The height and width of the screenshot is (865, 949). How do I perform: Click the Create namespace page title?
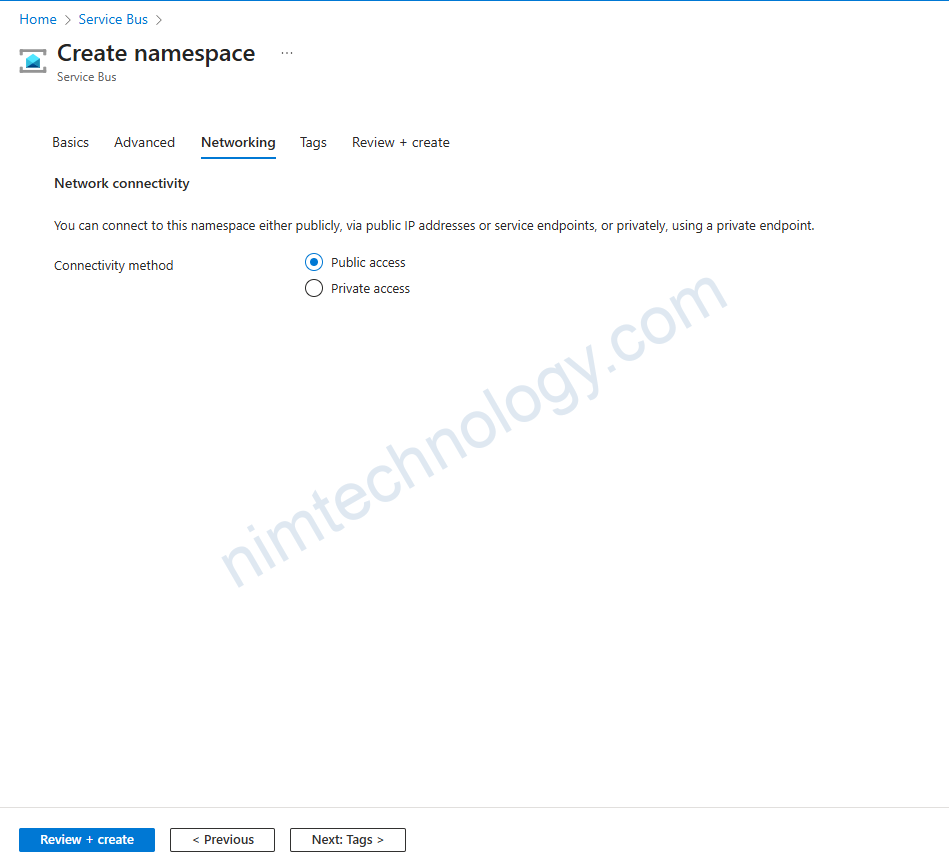click(x=156, y=54)
